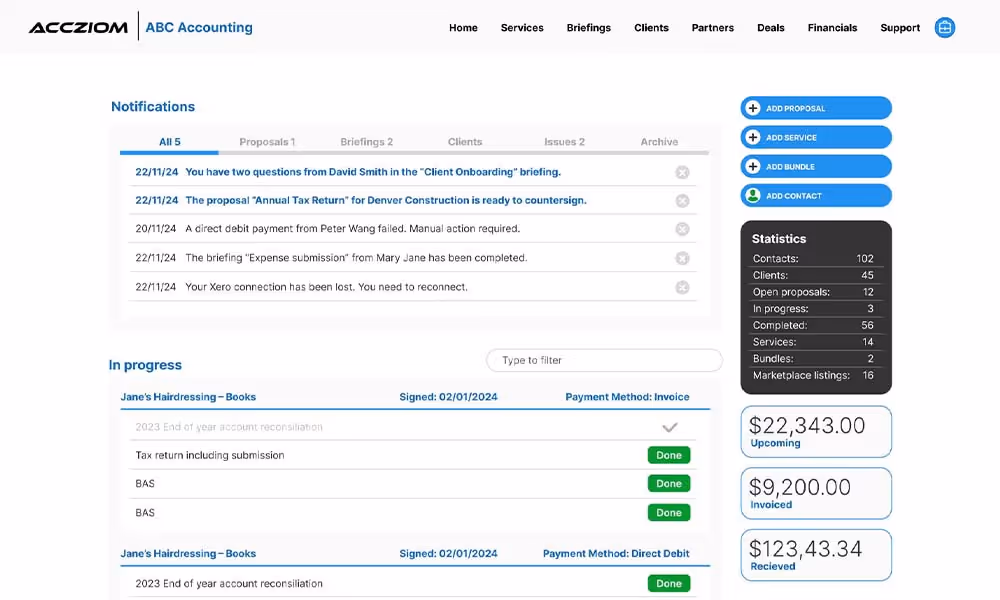Switch to the Archive tab
Image resolution: width=1000 pixels, height=600 pixels.
point(659,142)
